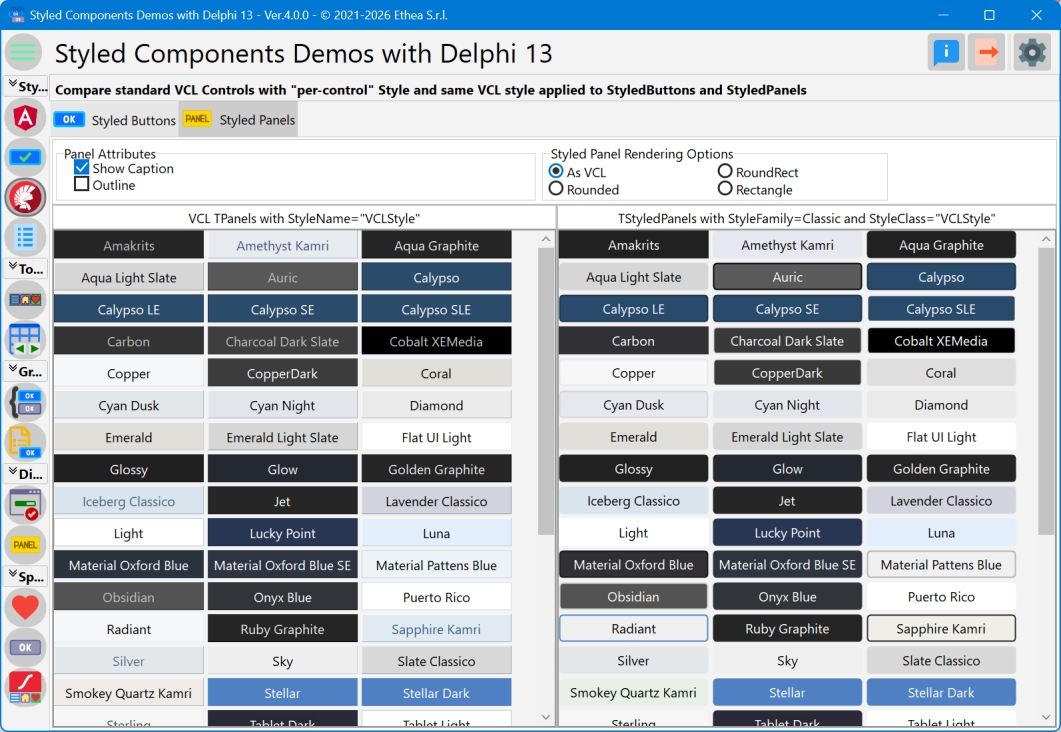Click Ruby Graphite in VCL TPanels list
The height and width of the screenshot is (732, 1061).
(x=282, y=629)
